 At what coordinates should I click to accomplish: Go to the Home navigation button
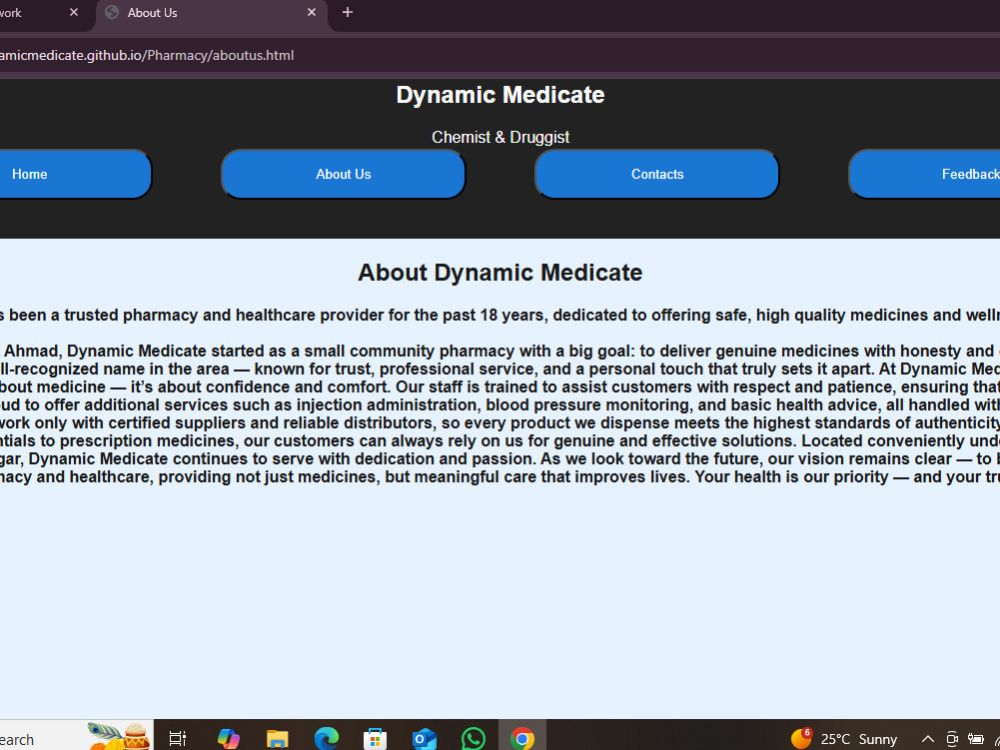point(75,174)
